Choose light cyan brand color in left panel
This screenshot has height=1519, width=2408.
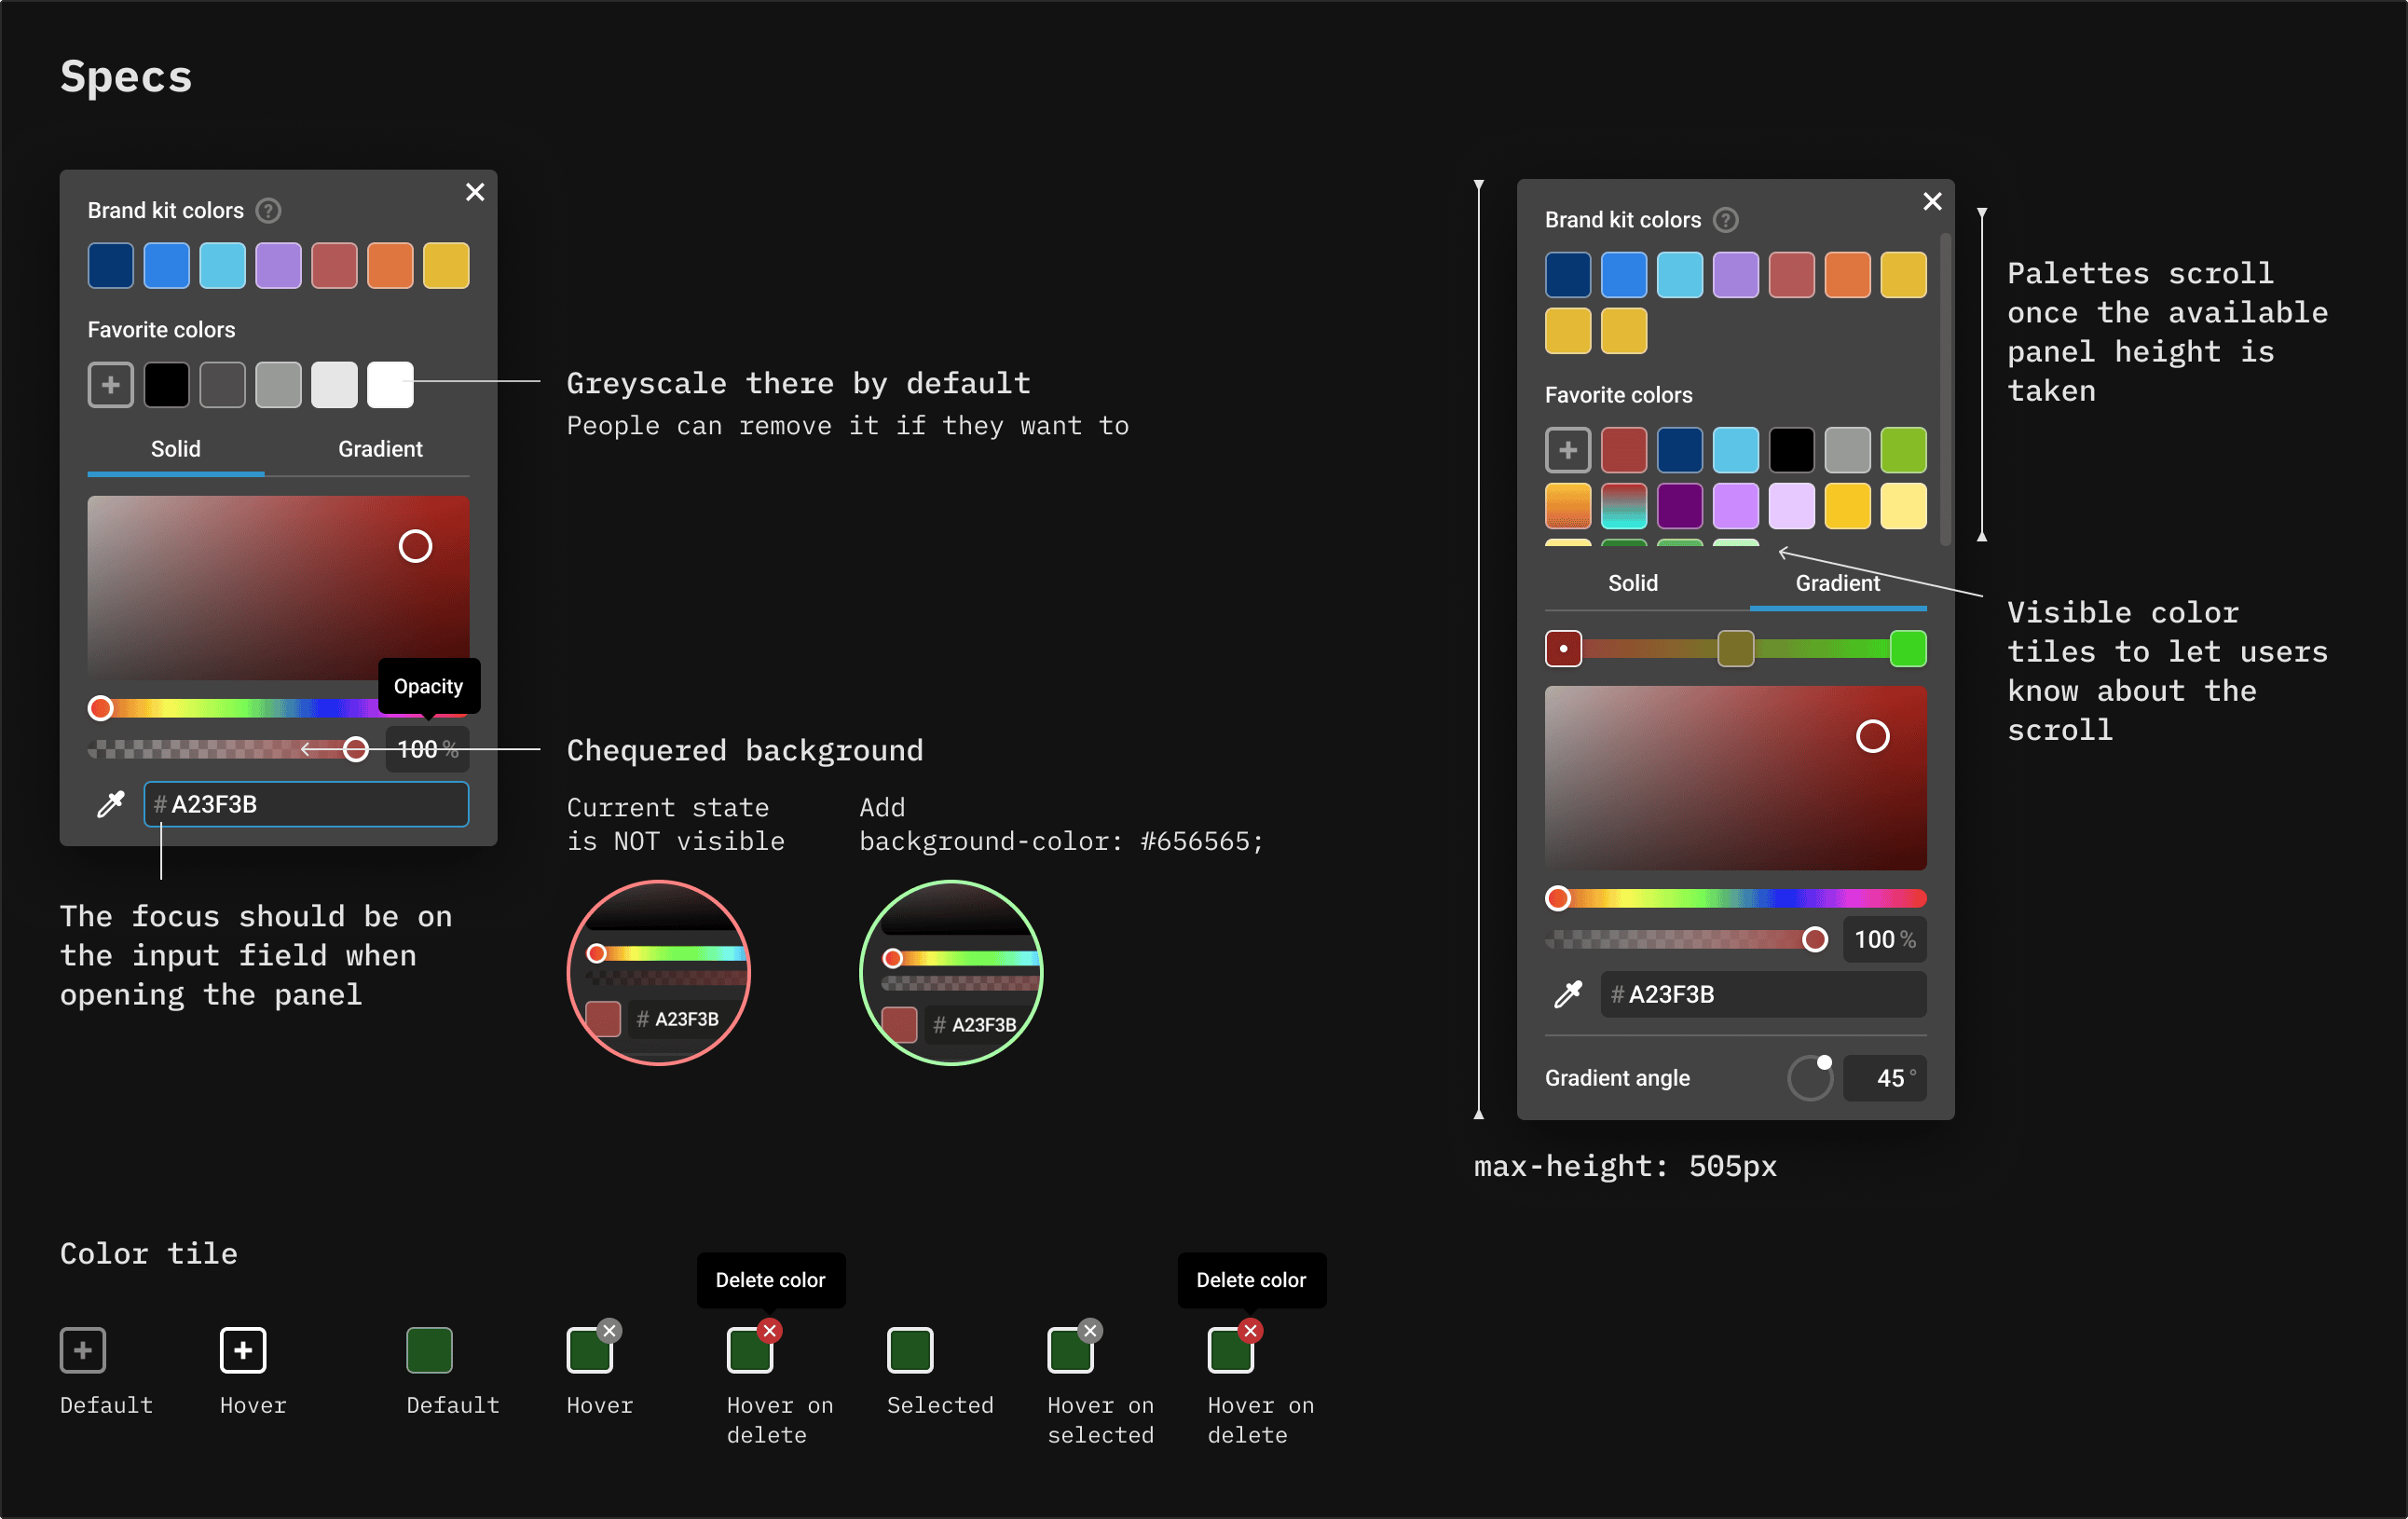(x=223, y=266)
